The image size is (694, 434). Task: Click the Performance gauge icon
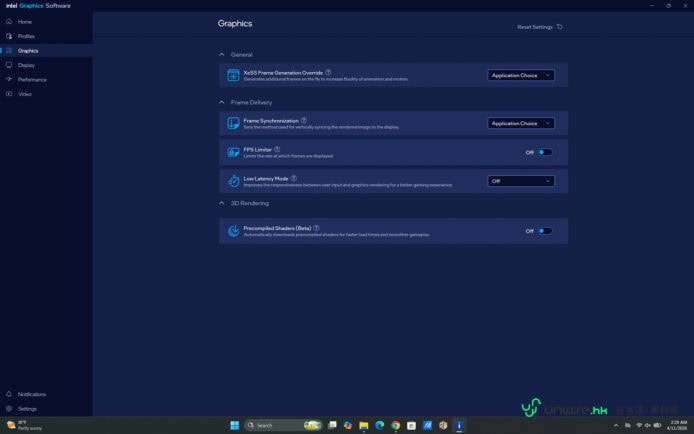point(9,79)
